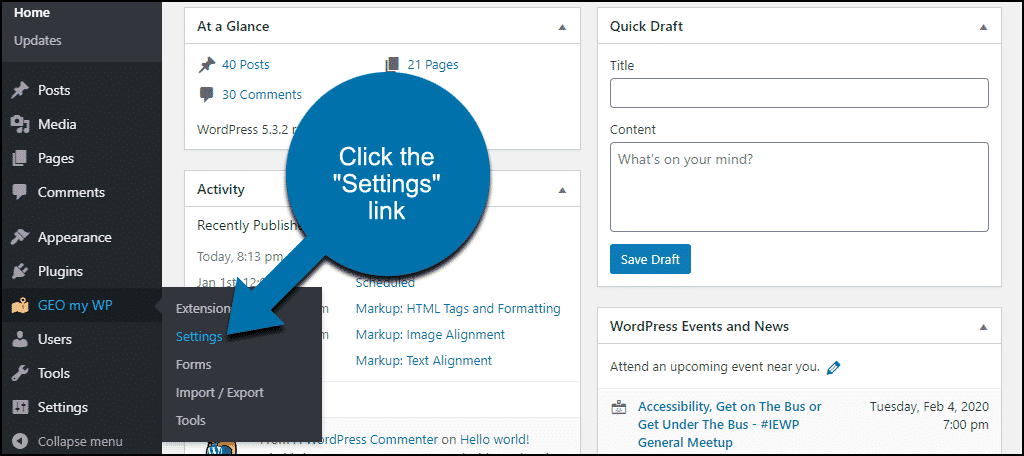Click the Users person icon
The height and width of the screenshot is (456, 1024).
[20, 339]
